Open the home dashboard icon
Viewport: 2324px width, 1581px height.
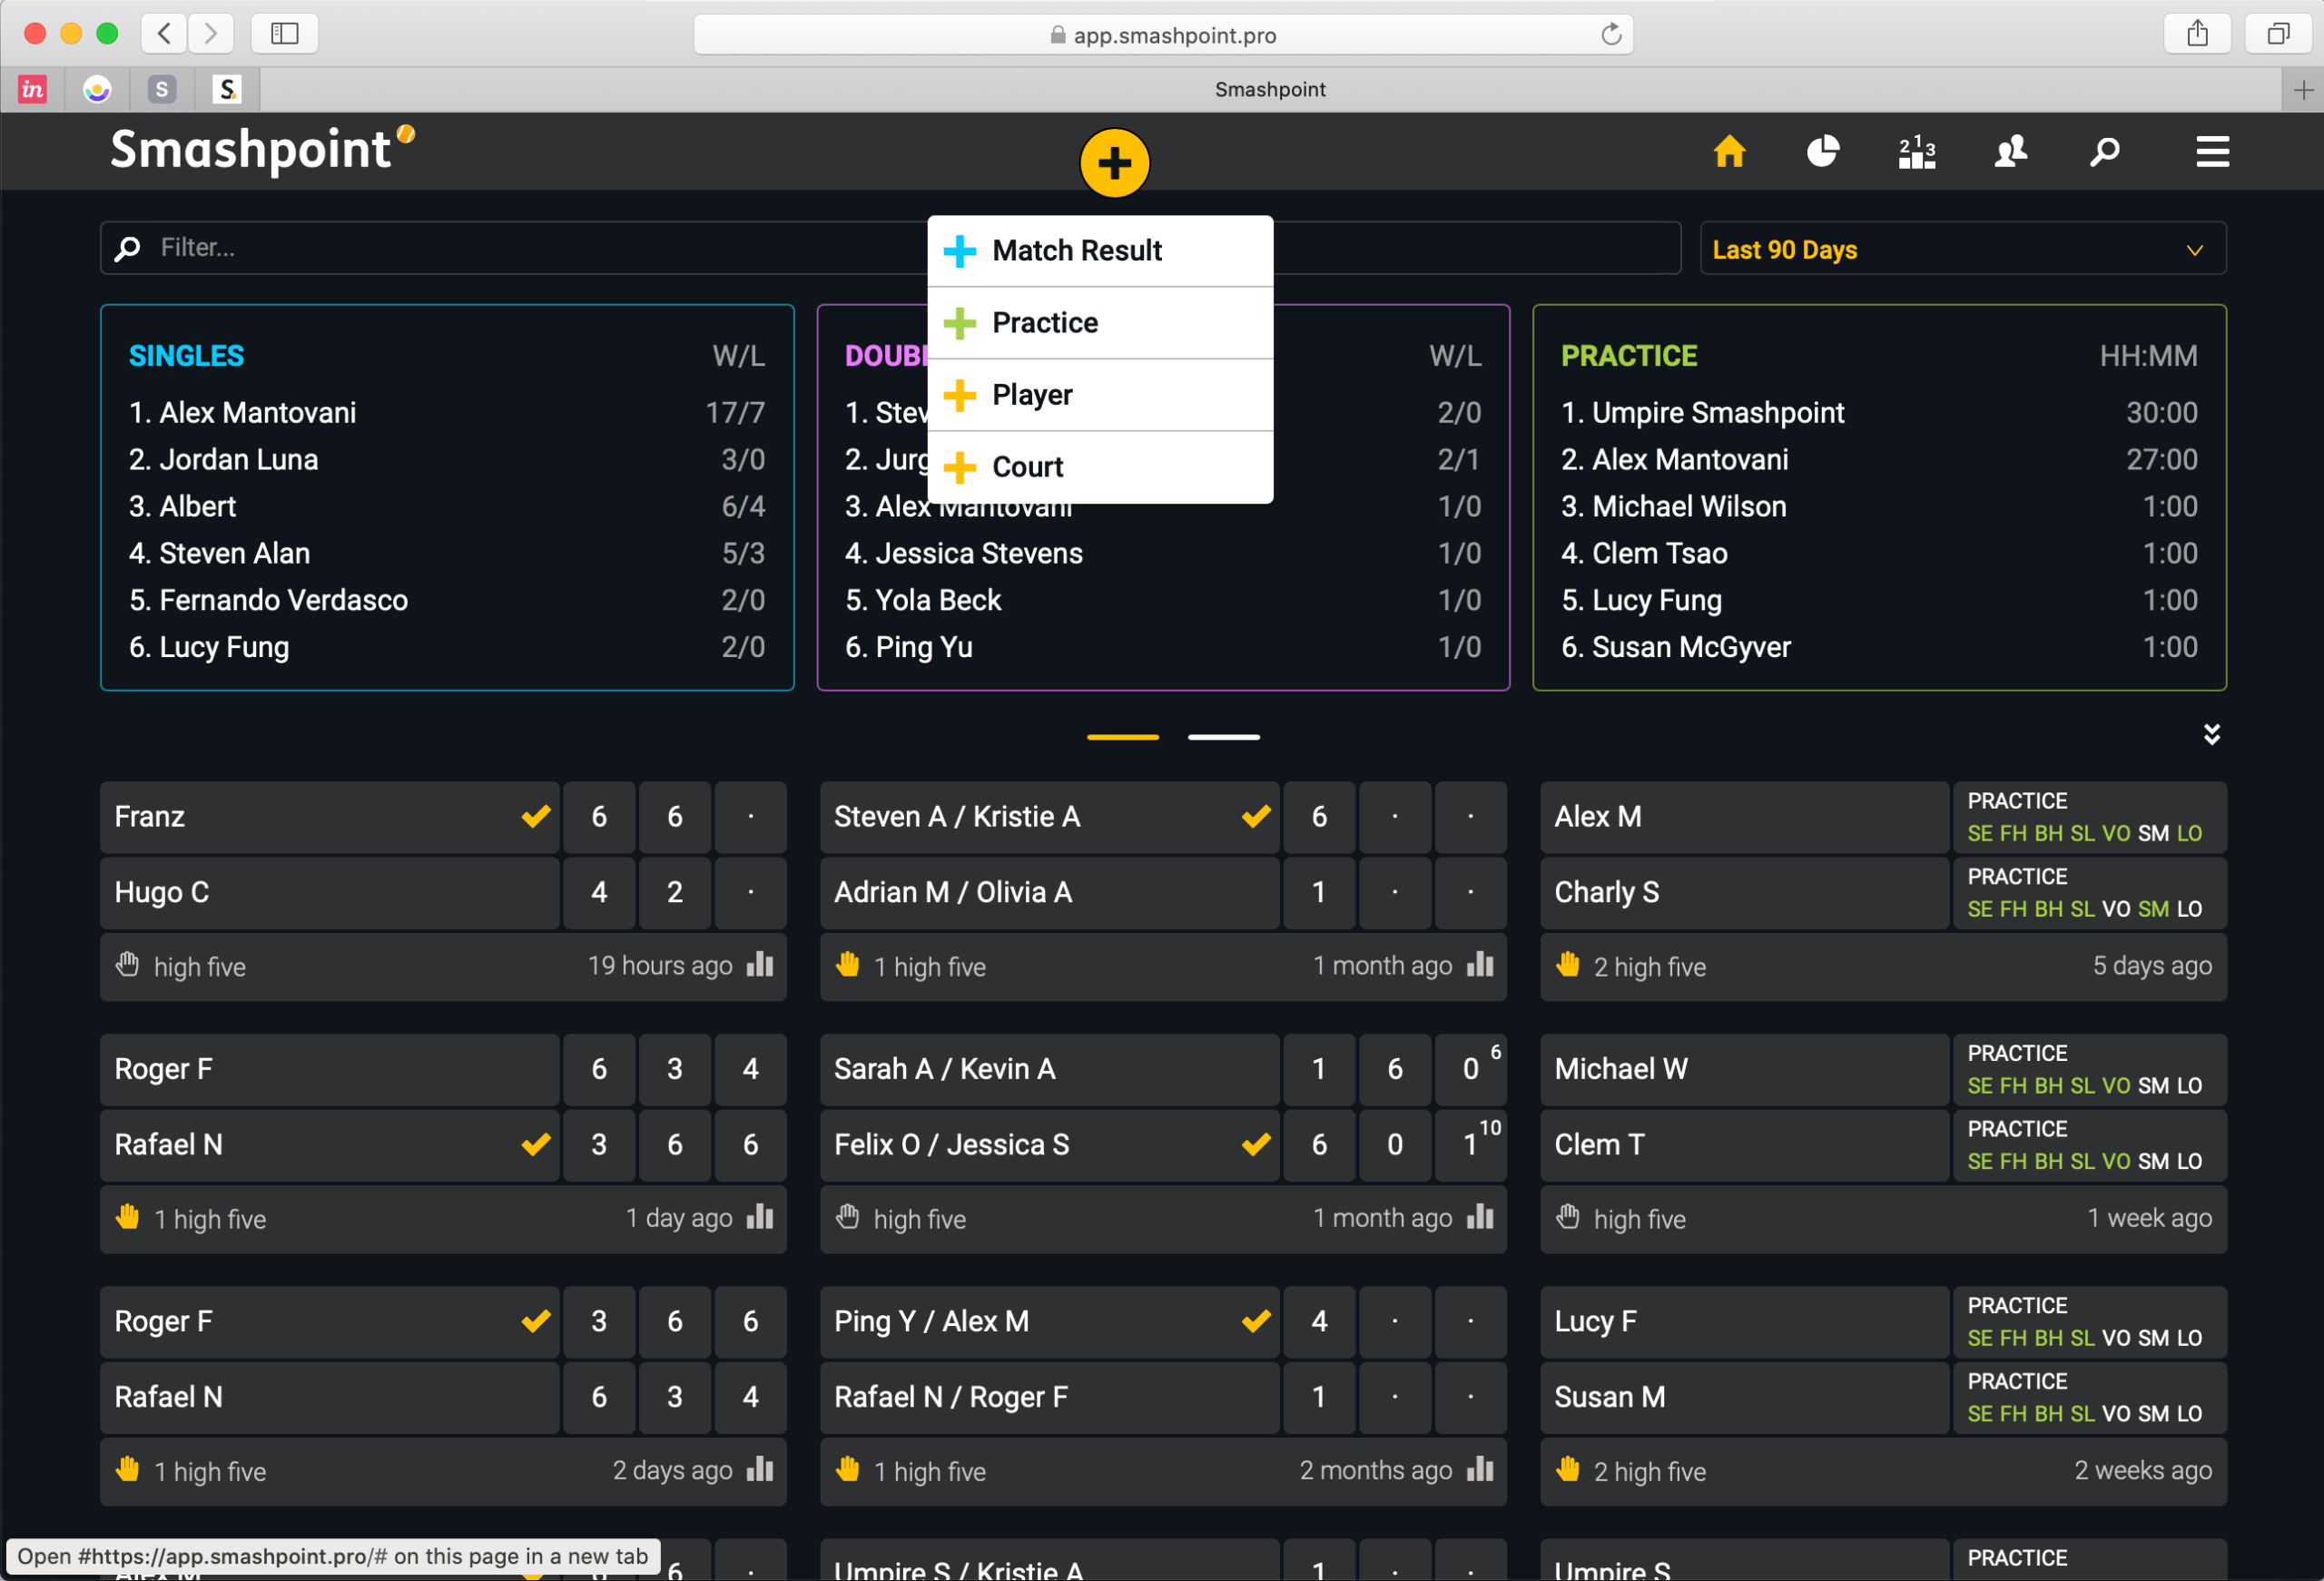pyautogui.click(x=1729, y=152)
